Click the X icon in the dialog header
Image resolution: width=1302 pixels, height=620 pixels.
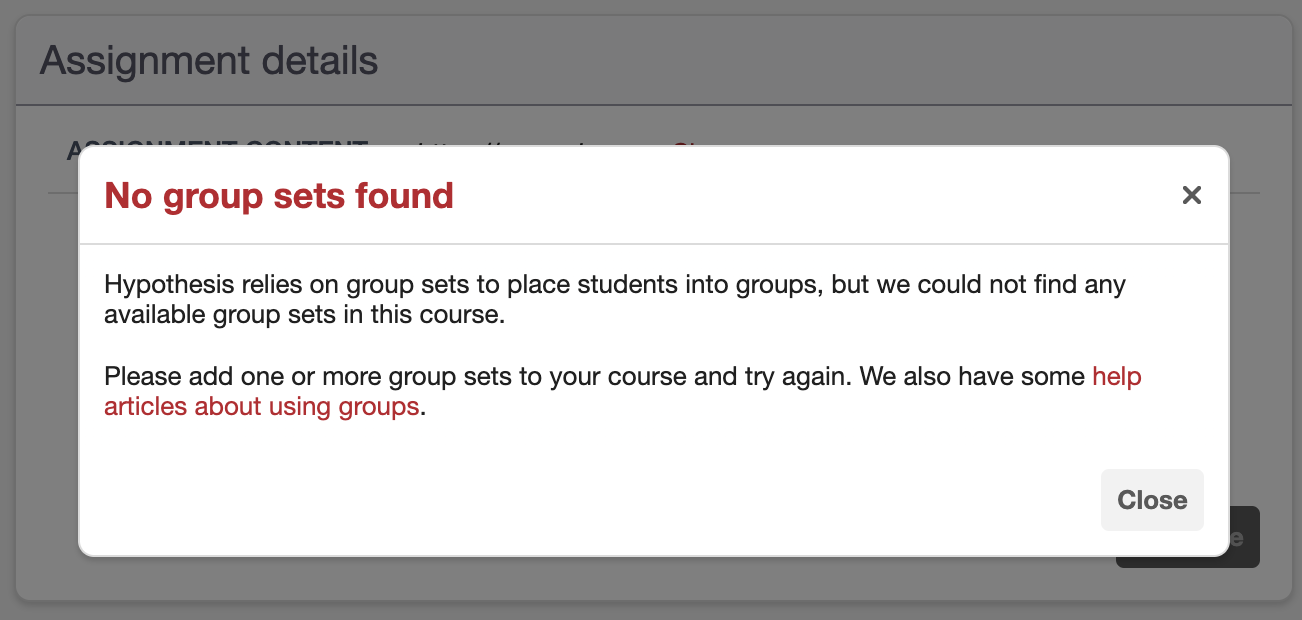click(1191, 195)
